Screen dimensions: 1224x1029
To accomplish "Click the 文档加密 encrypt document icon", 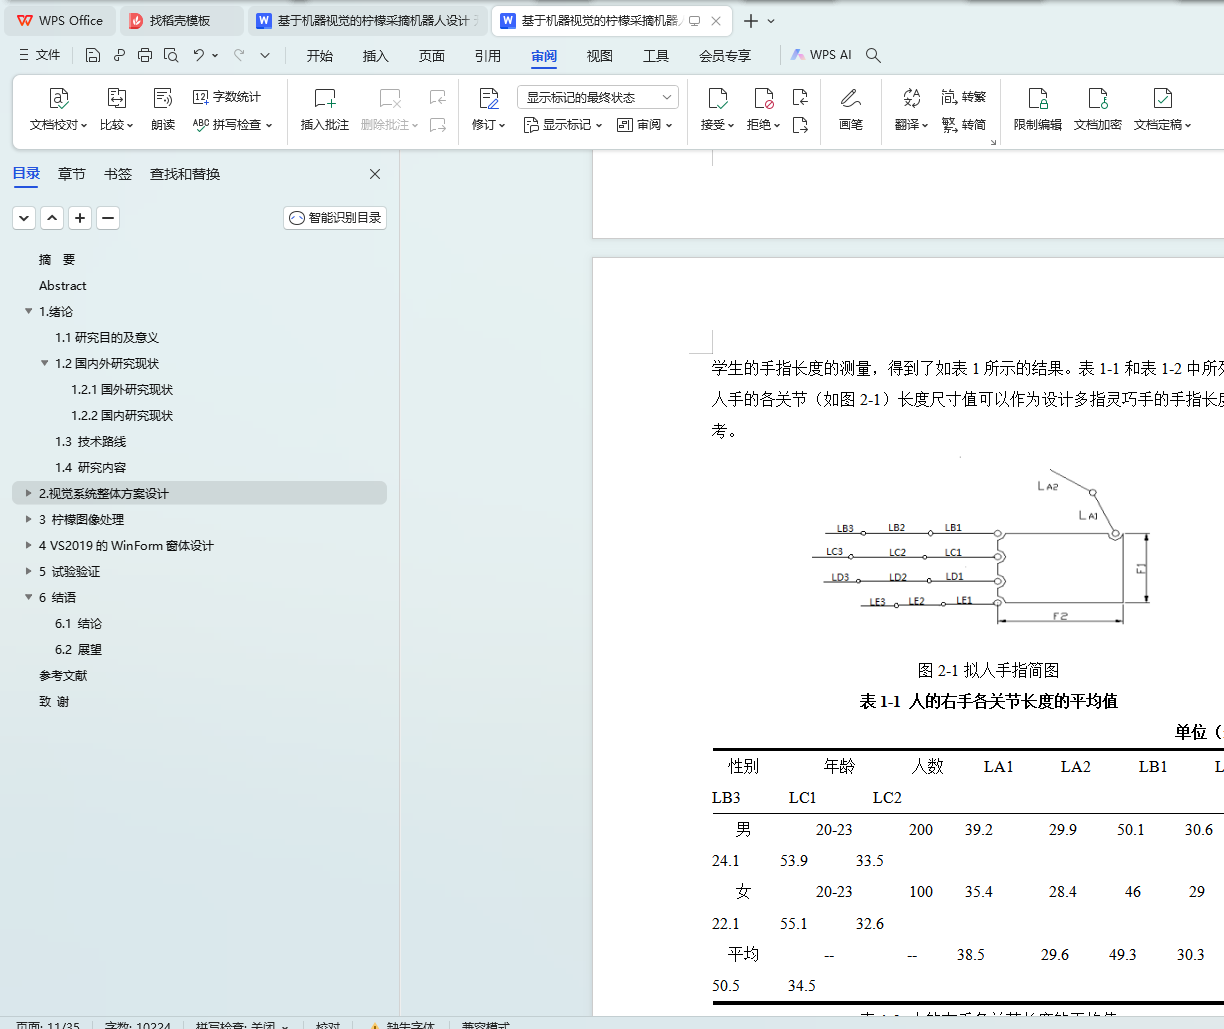I will (1098, 98).
